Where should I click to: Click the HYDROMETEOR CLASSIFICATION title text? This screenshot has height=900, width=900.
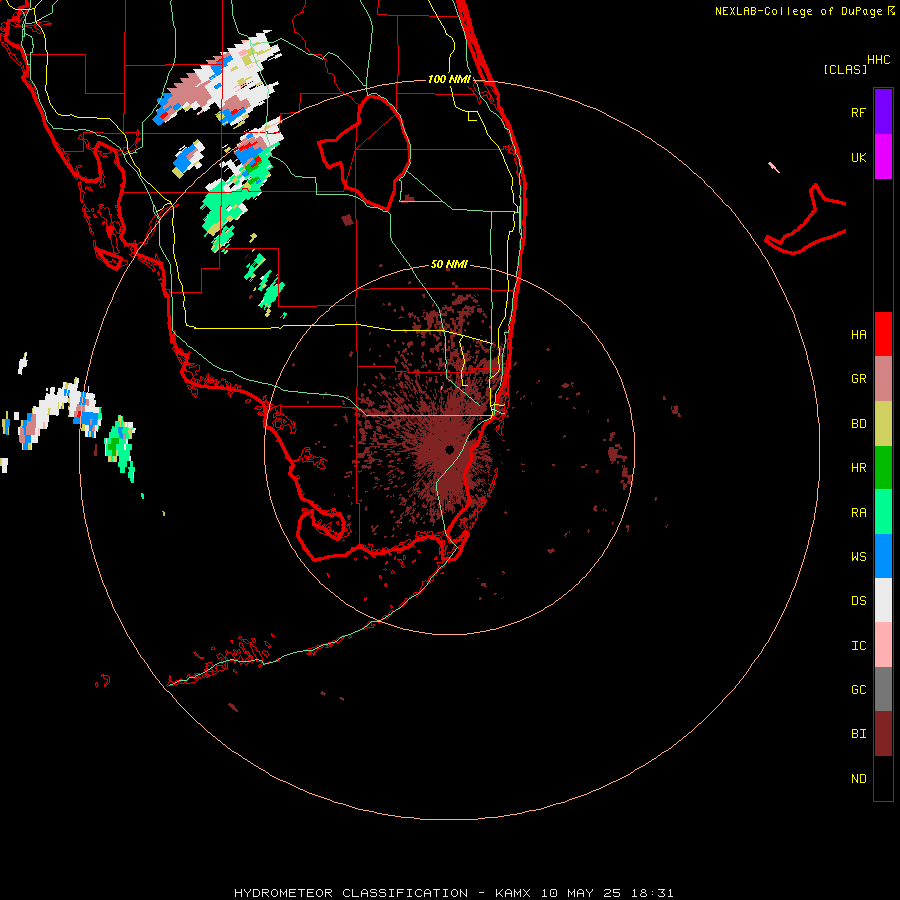[x=351, y=893]
